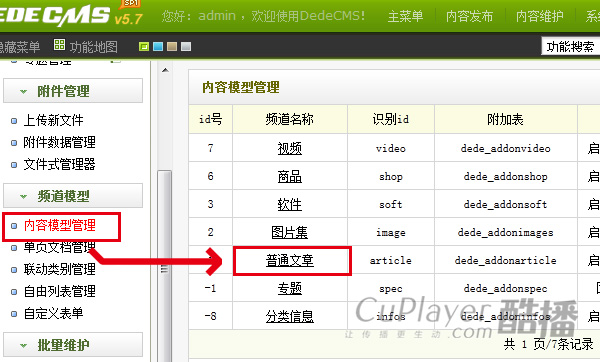This screenshot has width=600, height=362.
Task: Open 内容模型管理 in the sidebar
Action: 59,225
